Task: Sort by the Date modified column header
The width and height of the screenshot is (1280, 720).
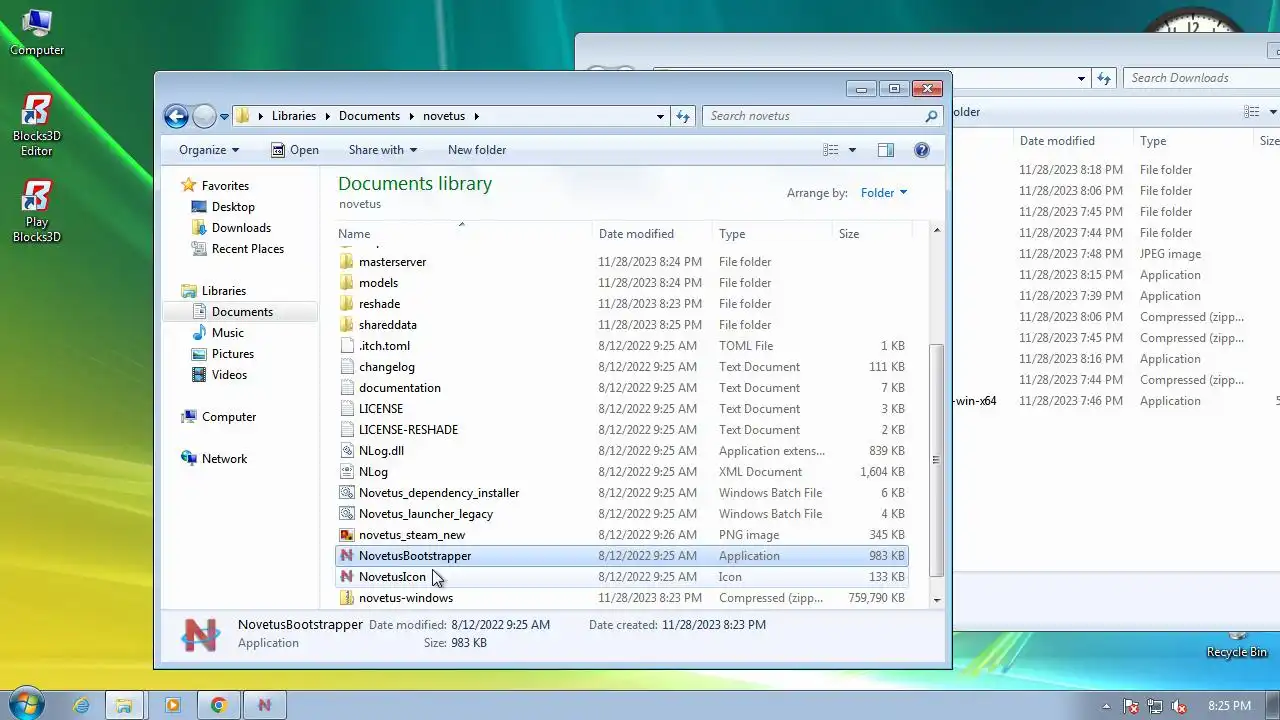Action: point(652,234)
